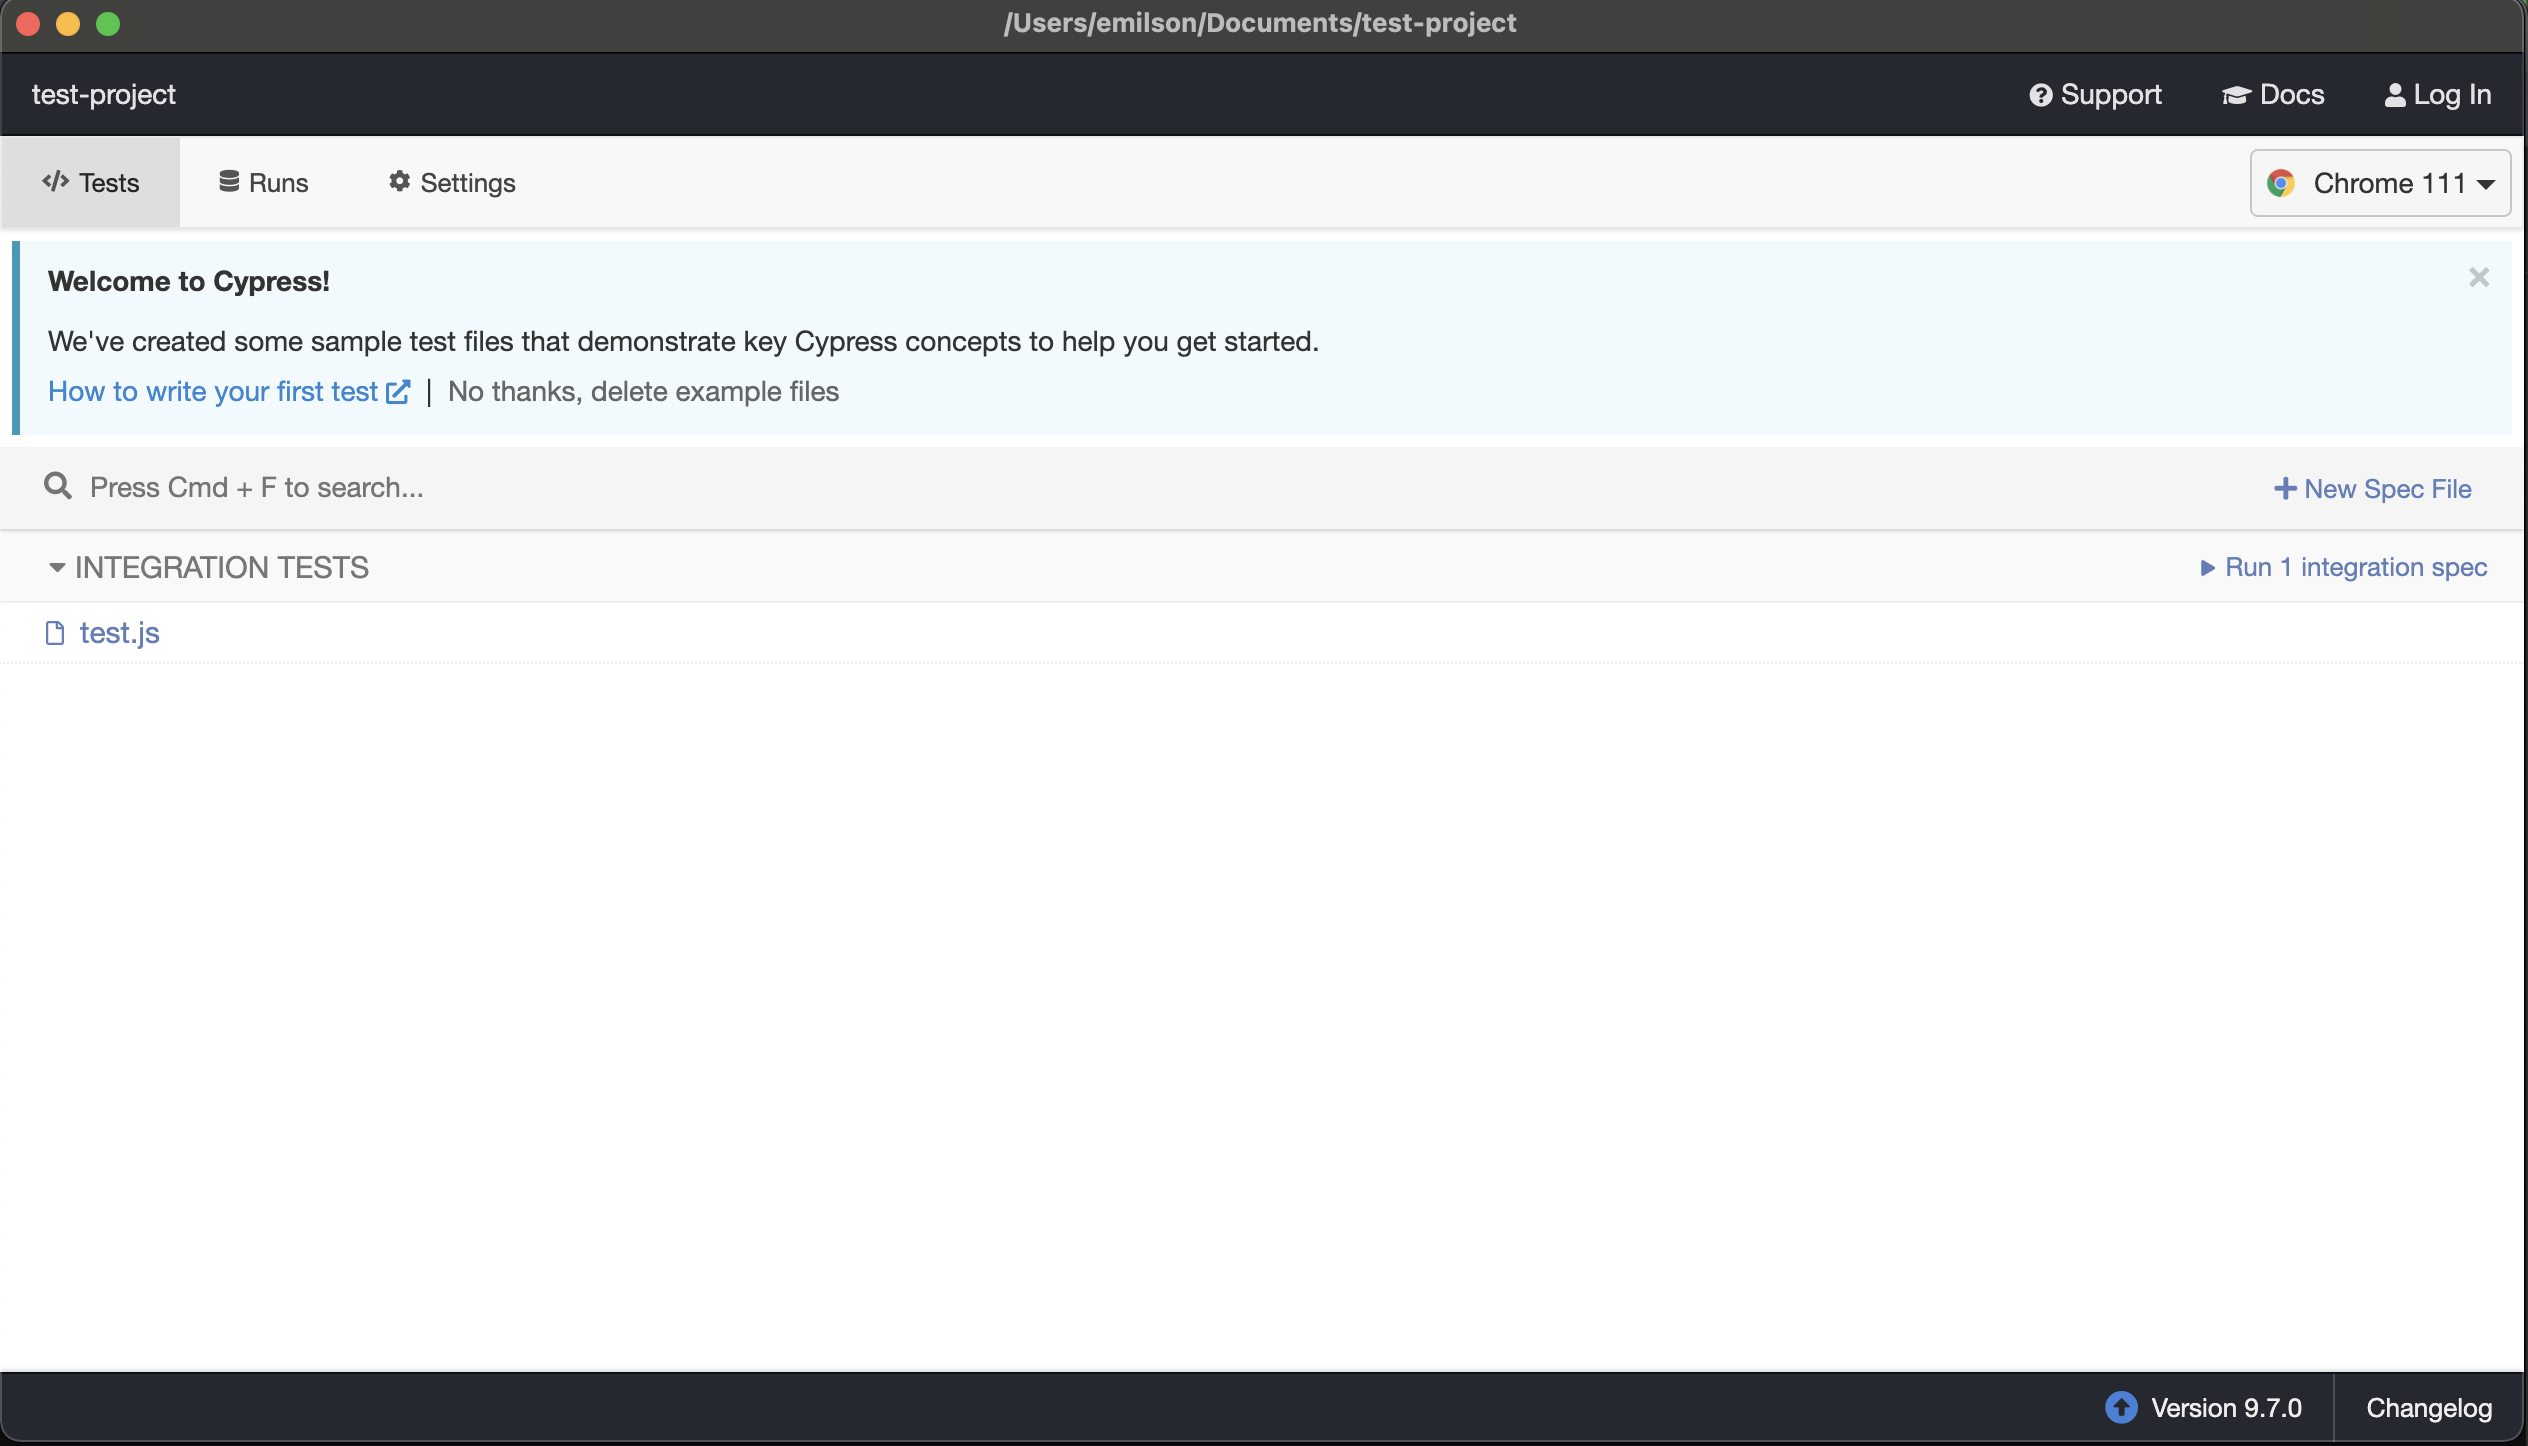Collapse the INTEGRATION TESTS section
The image size is (2528, 1446).
point(56,566)
